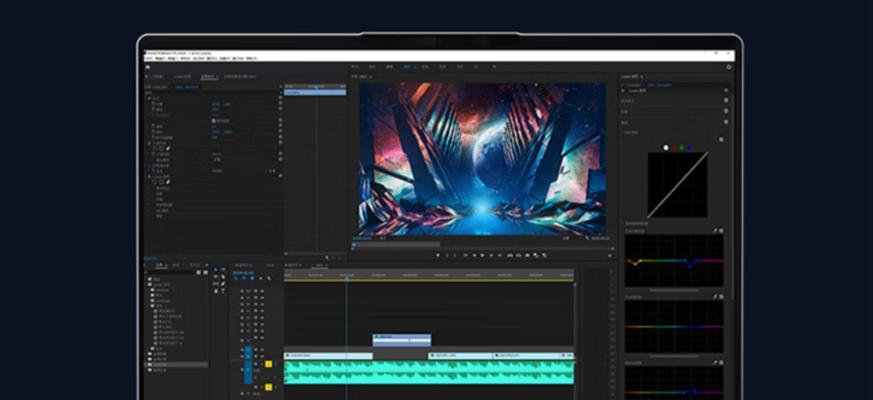Create ellipse mask under Opacity effect
873x400 pixels.
point(155,148)
